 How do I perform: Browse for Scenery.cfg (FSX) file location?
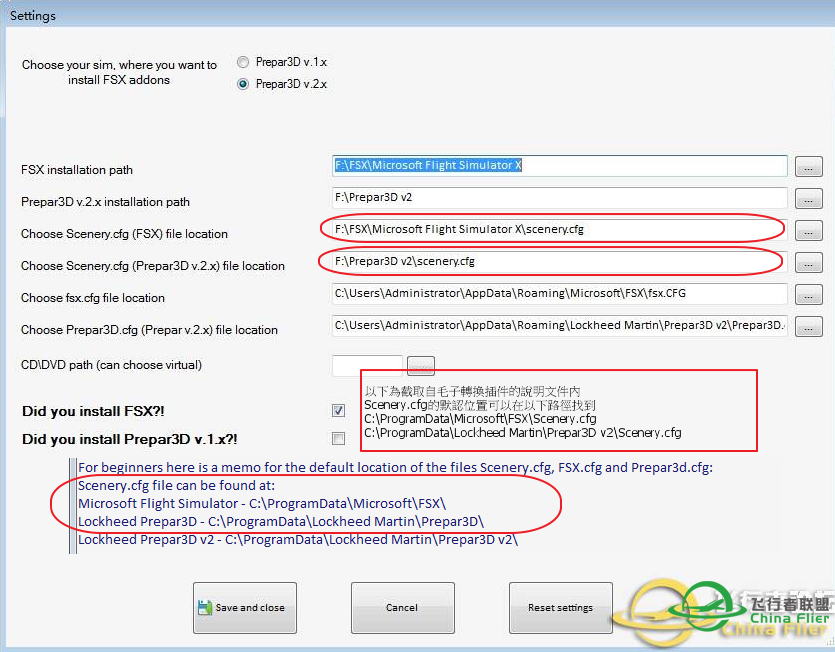pos(808,231)
